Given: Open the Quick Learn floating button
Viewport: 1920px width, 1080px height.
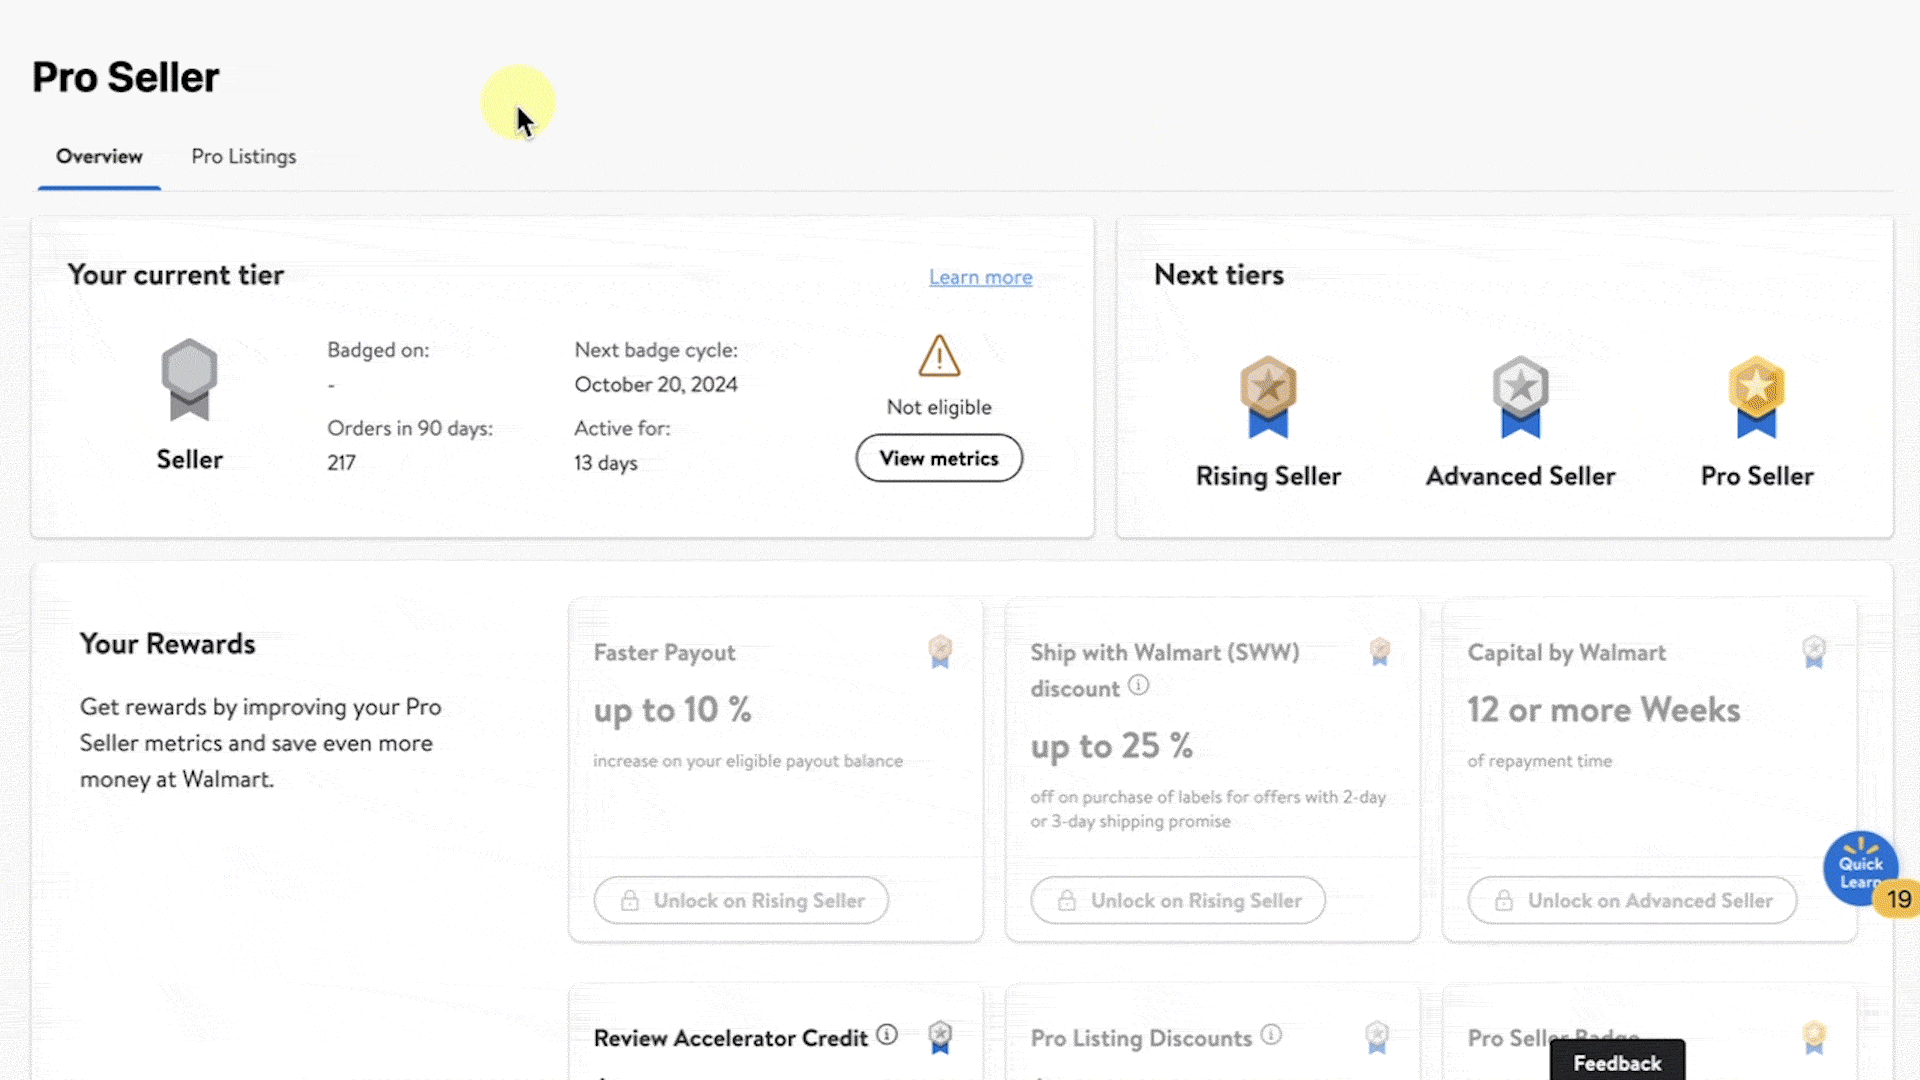Looking at the screenshot, I should coord(1860,869).
